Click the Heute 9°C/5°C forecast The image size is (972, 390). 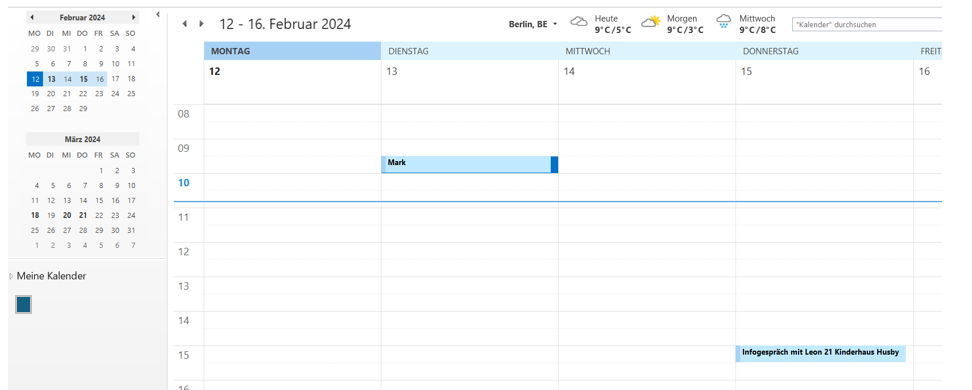pyautogui.click(x=612, y=24)
